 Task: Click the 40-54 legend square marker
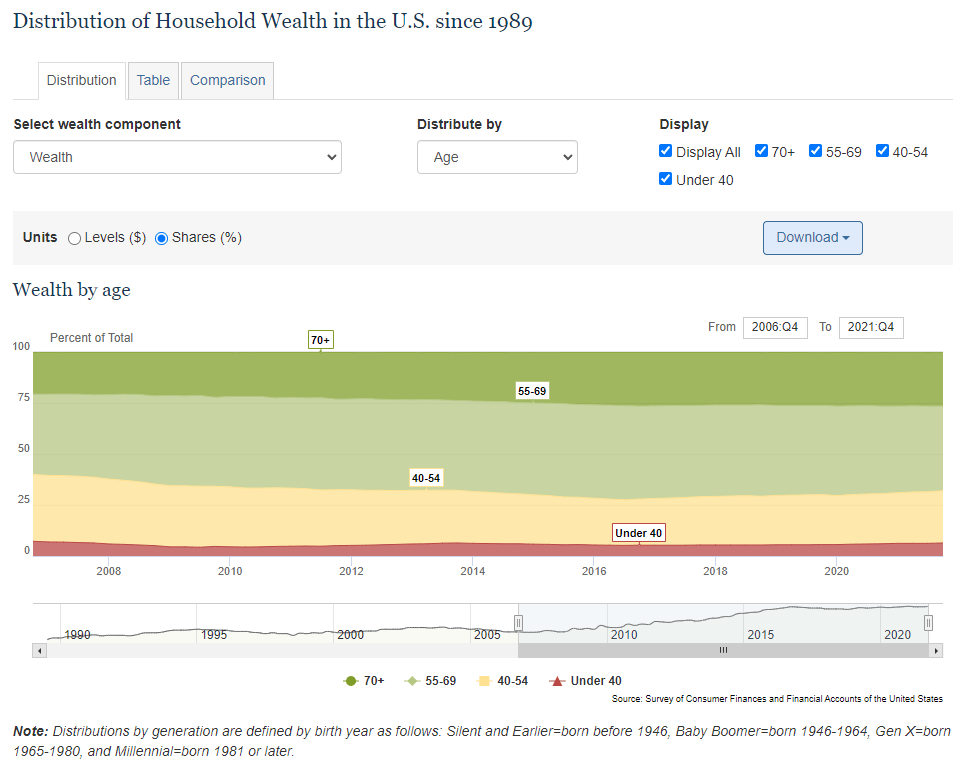point(485,681)
